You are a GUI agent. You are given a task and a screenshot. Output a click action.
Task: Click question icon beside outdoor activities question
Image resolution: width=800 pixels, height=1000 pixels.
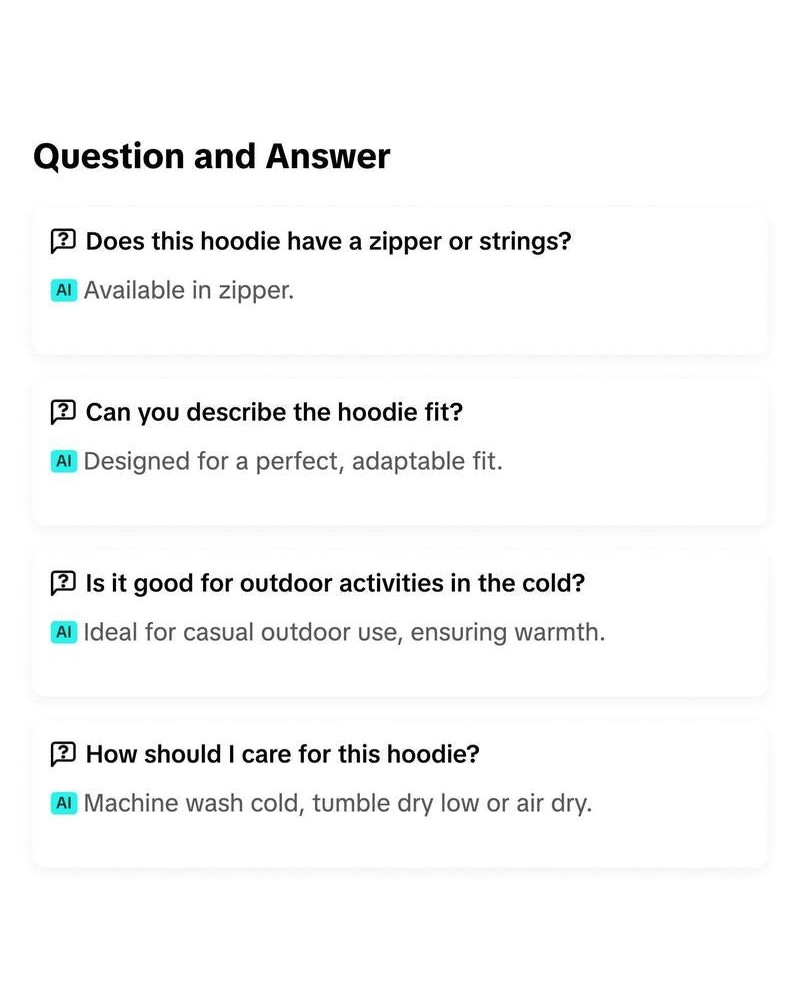(63, 583)
